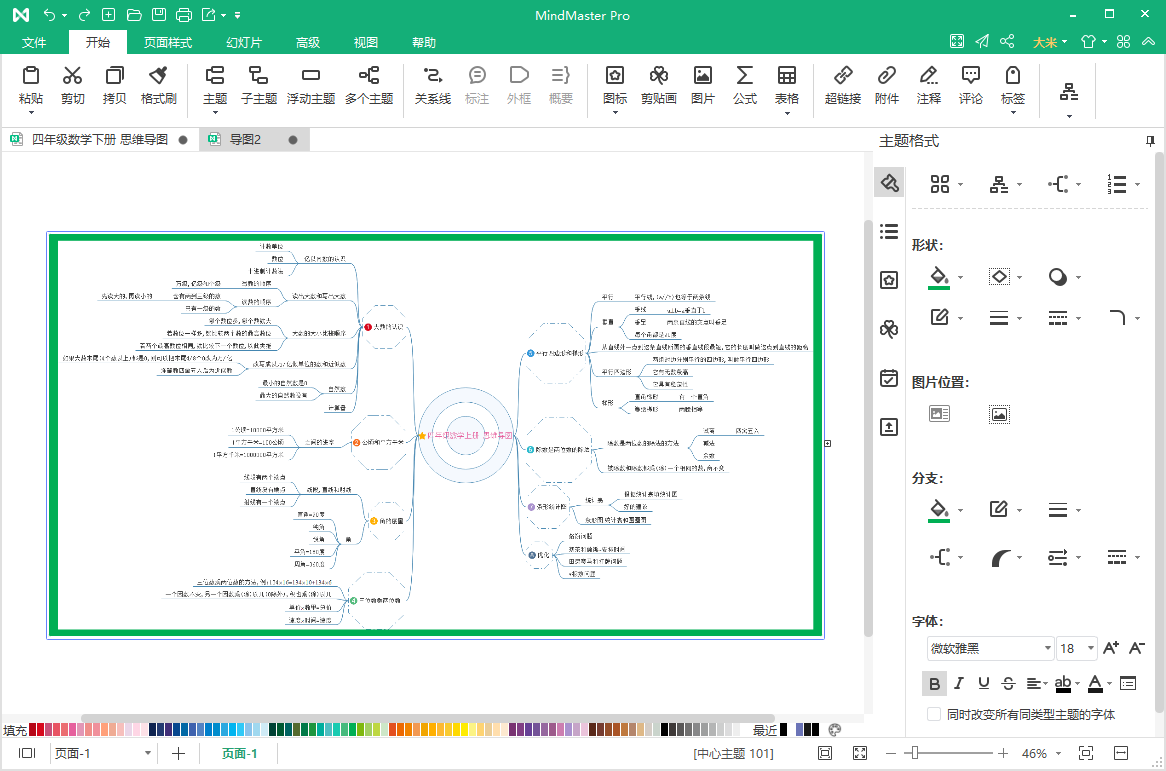The image size is (1166, 771).
Task: Expand the shape fill color dropdown
Action: pos(960,277)
